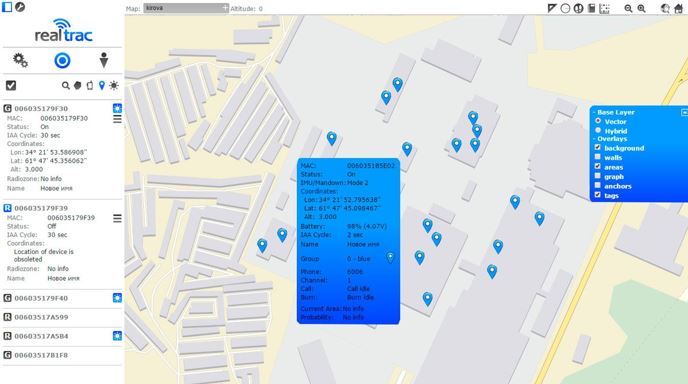Viewport: 688px width, 384px height.
Task: Open the settings gears icon
Action: click(x=20, y=60)
